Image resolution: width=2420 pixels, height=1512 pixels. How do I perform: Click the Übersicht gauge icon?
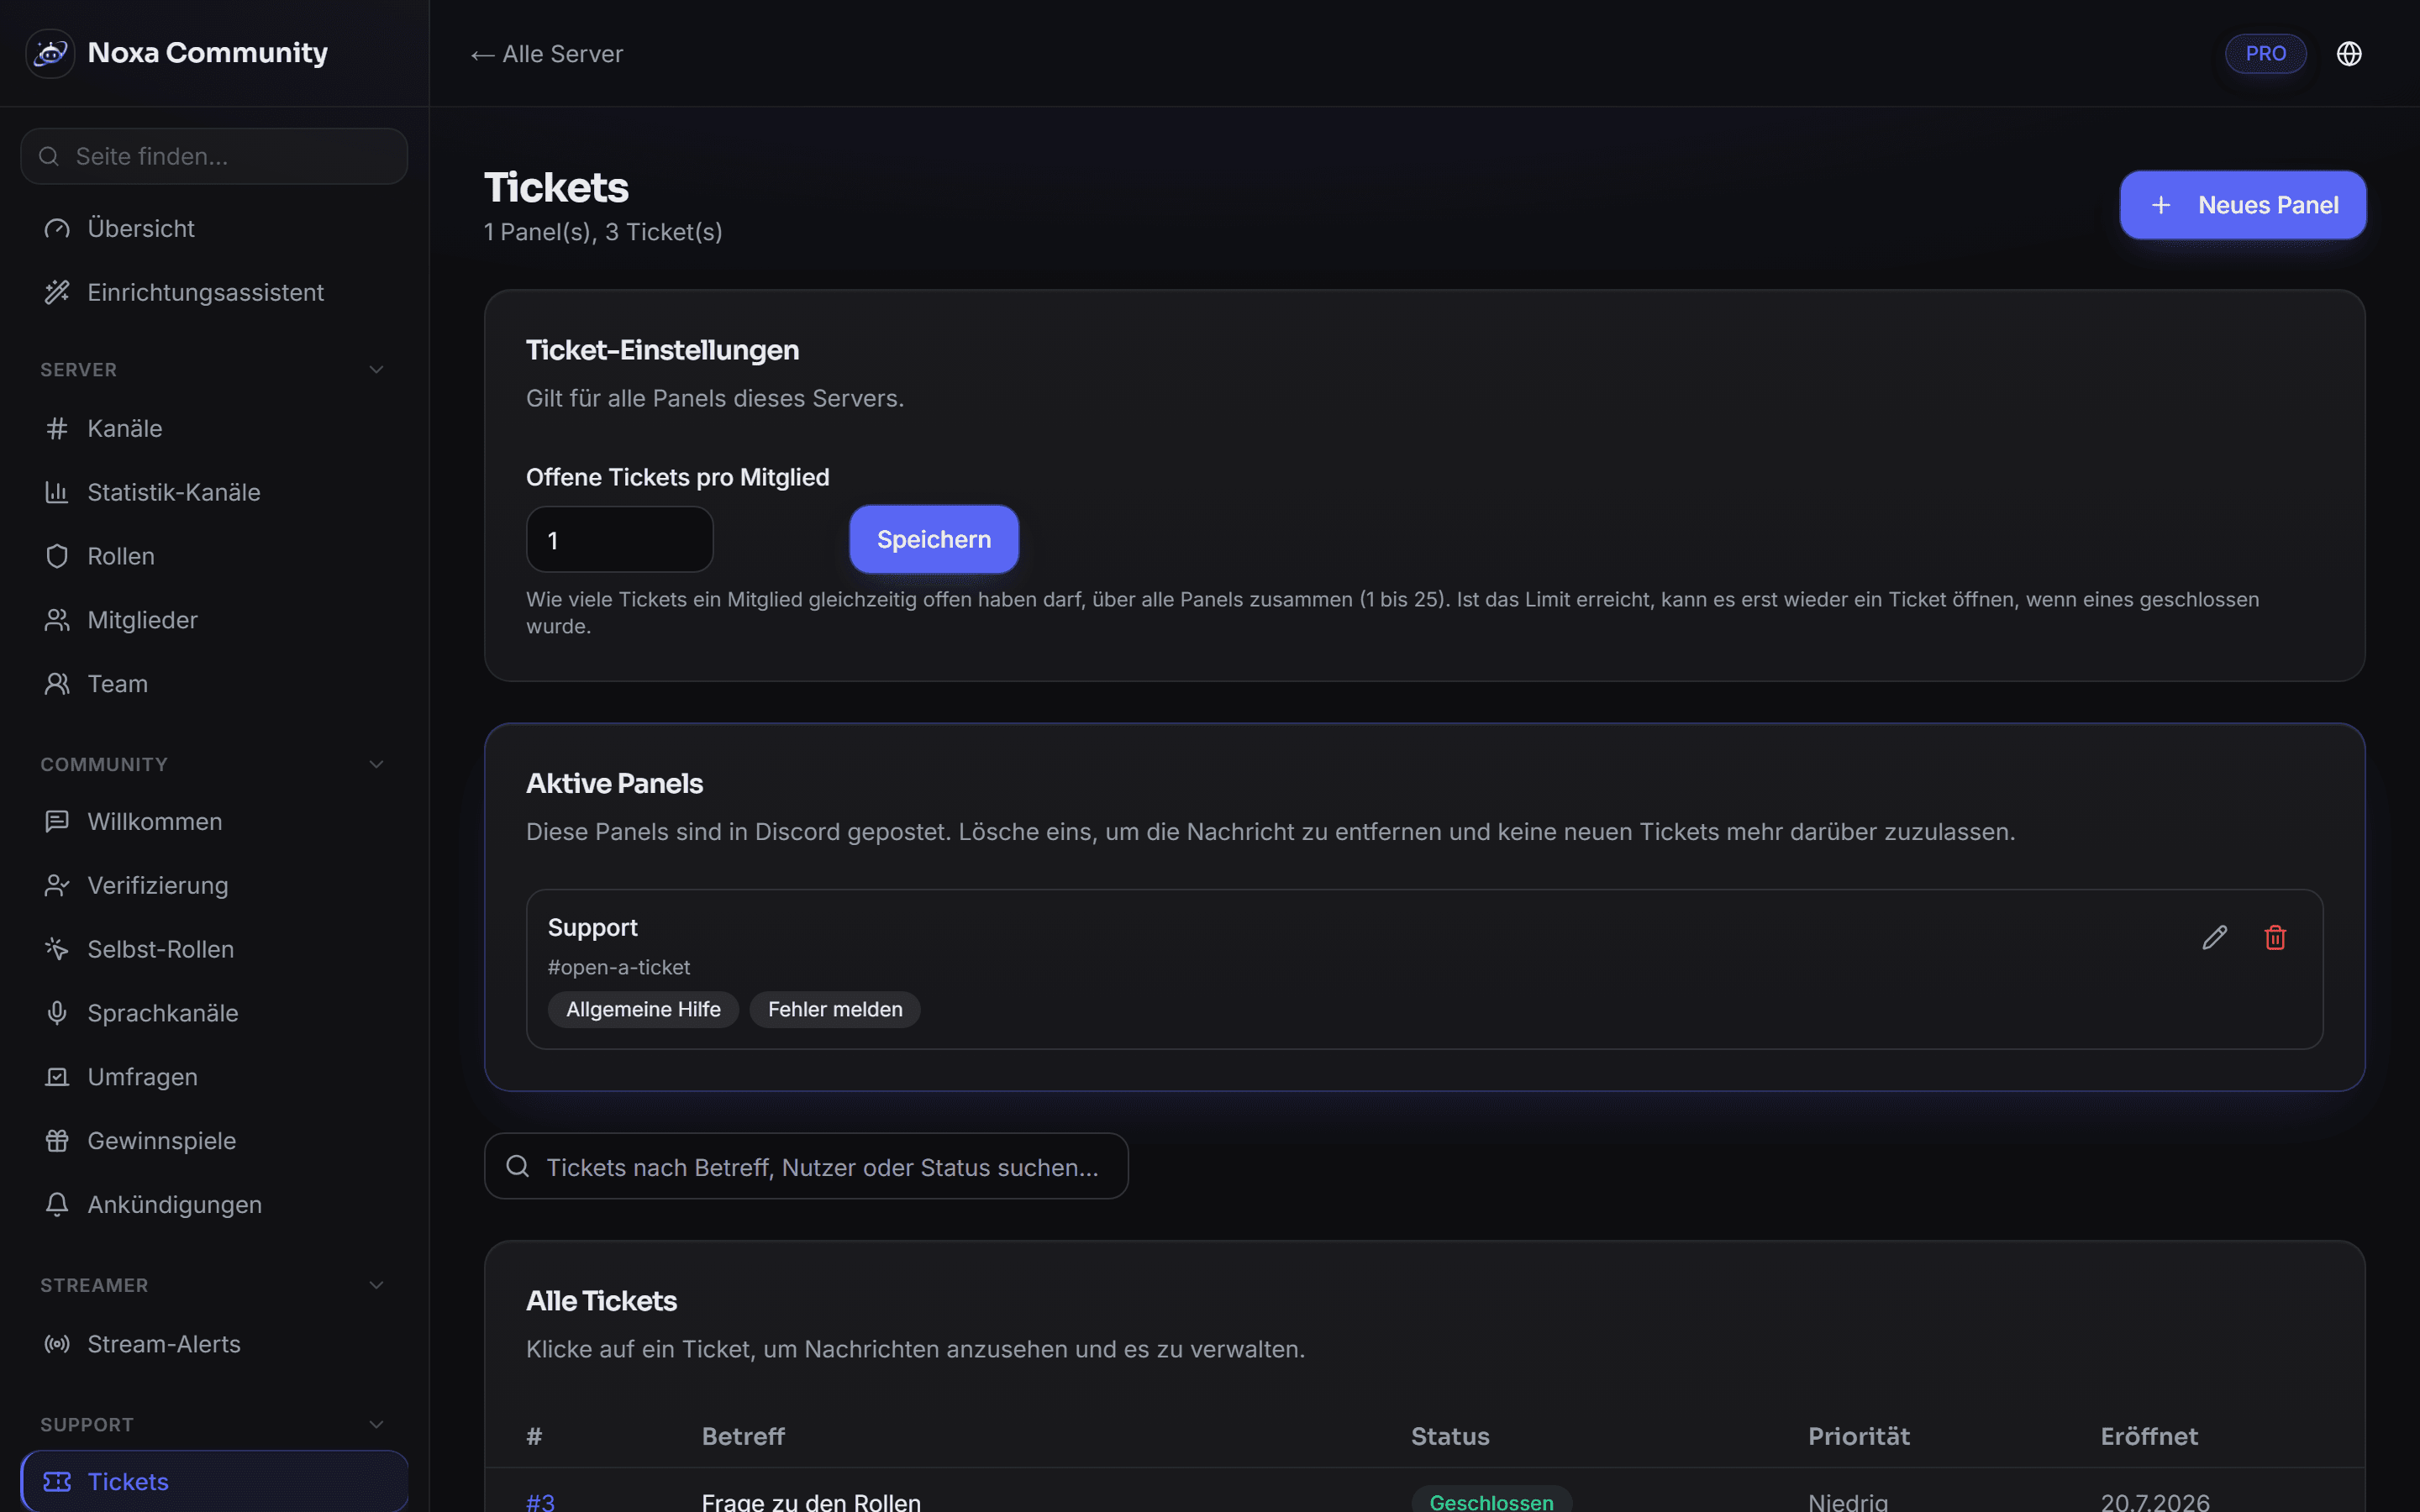coord(57,228)
